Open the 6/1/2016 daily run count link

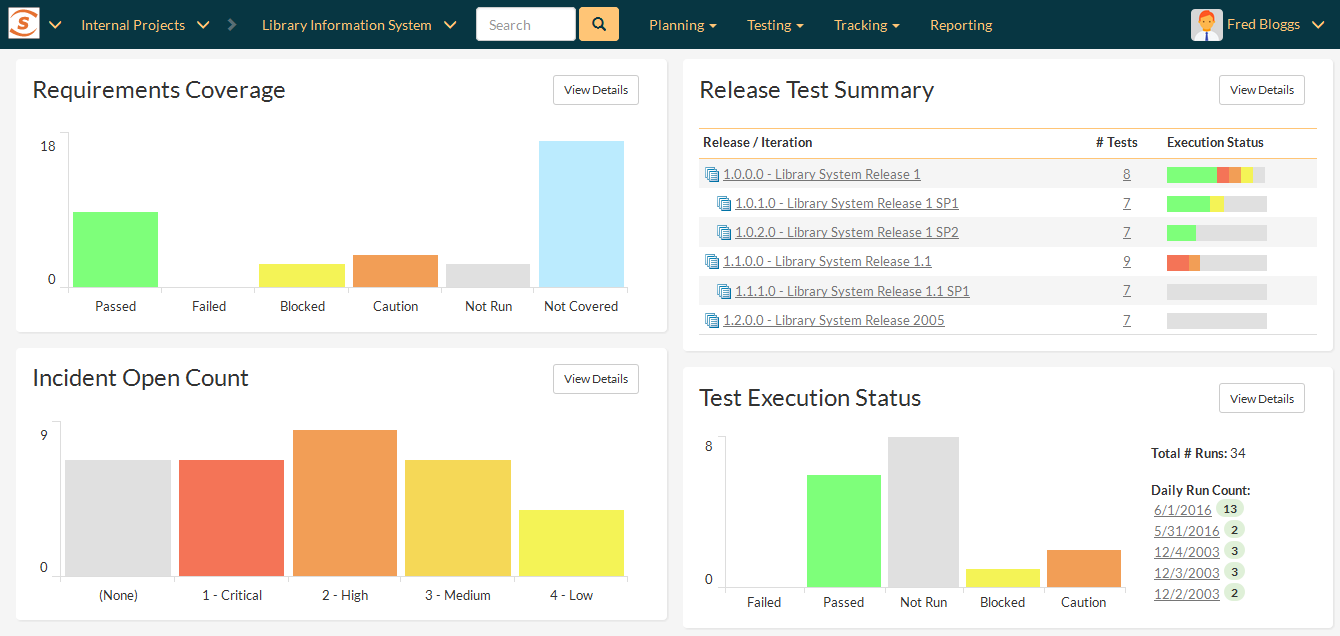[1182, 510]
